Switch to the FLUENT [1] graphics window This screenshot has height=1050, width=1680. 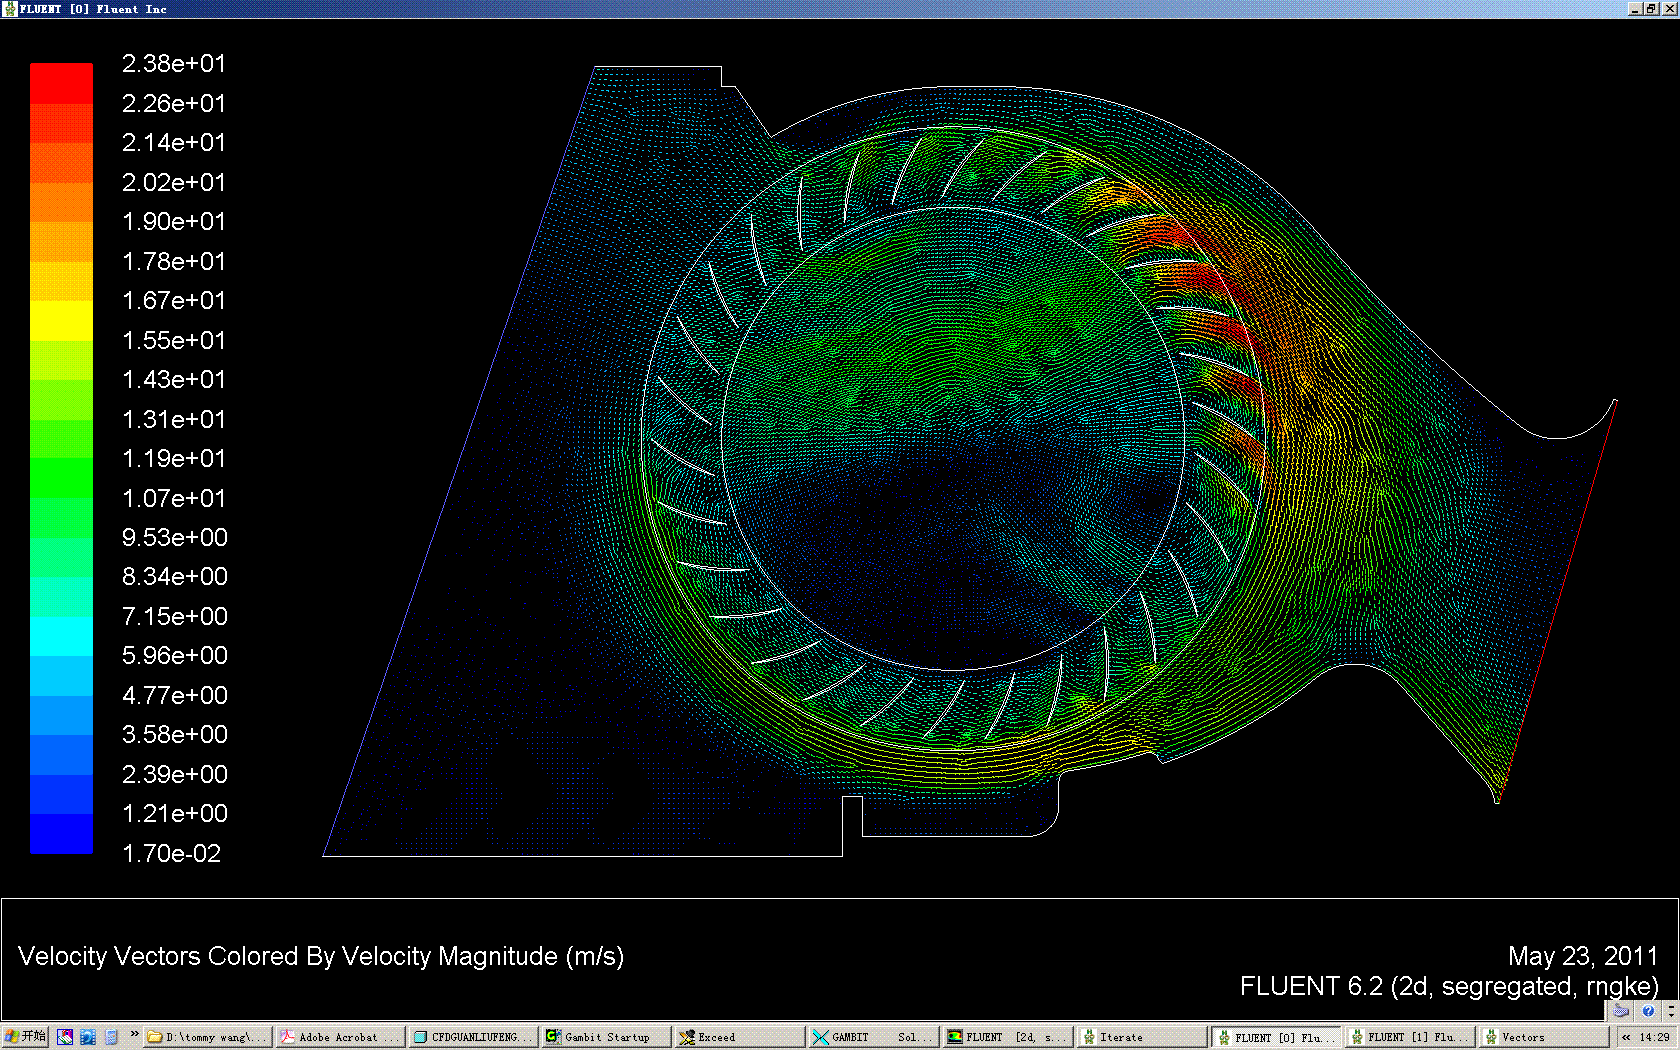click(1408, 1037)
